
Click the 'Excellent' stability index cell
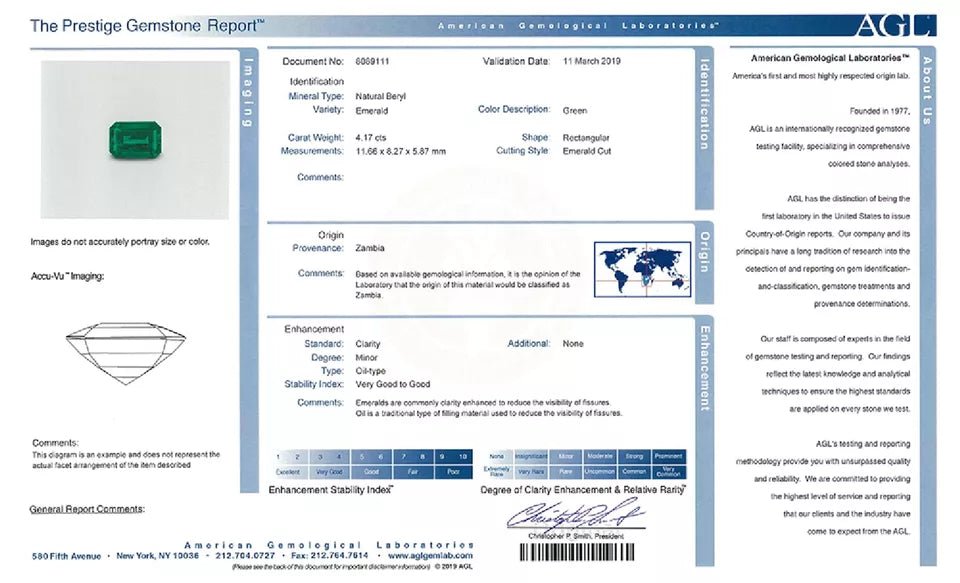[288, 470]
